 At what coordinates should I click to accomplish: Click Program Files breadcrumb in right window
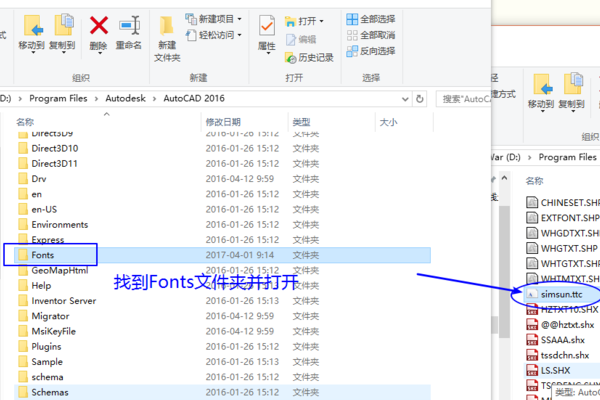567,157
